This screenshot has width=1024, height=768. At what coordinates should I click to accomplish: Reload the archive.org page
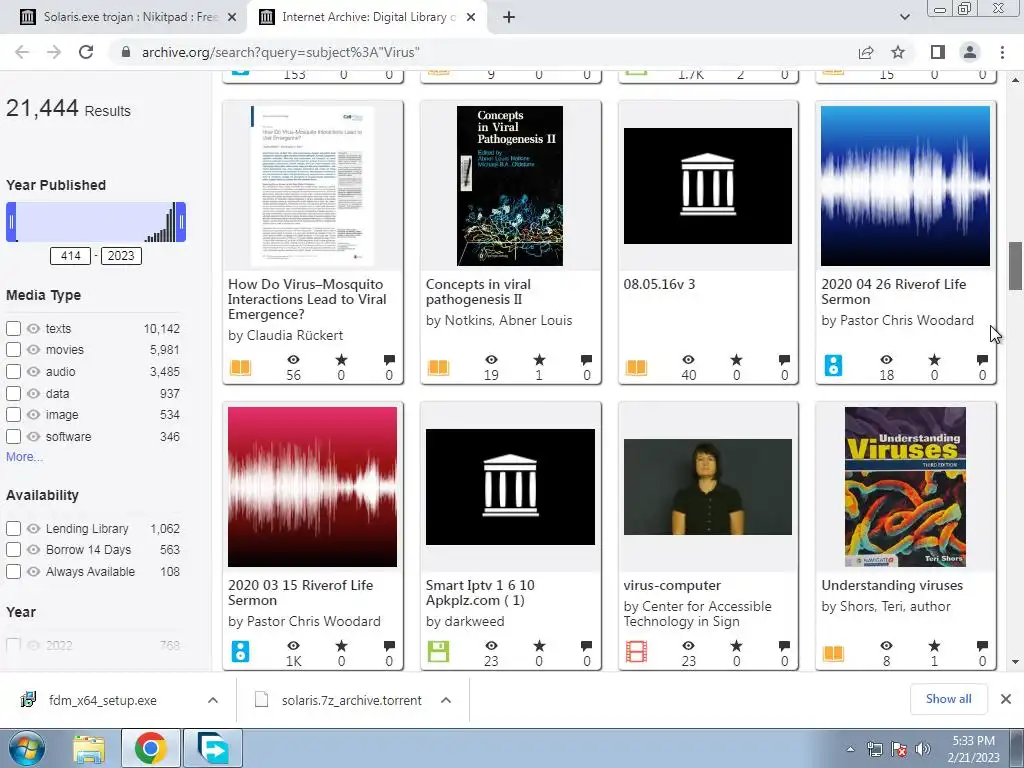coord(86,52)
